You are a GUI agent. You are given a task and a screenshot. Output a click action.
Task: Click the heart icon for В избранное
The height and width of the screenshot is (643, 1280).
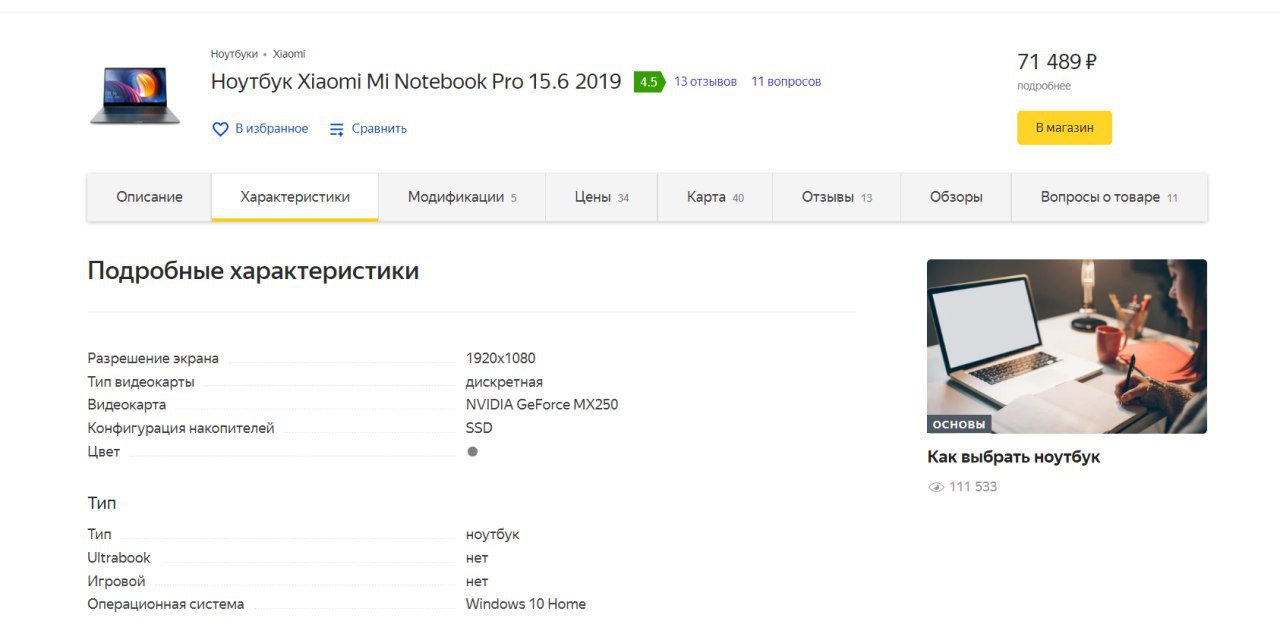point(220,129)
